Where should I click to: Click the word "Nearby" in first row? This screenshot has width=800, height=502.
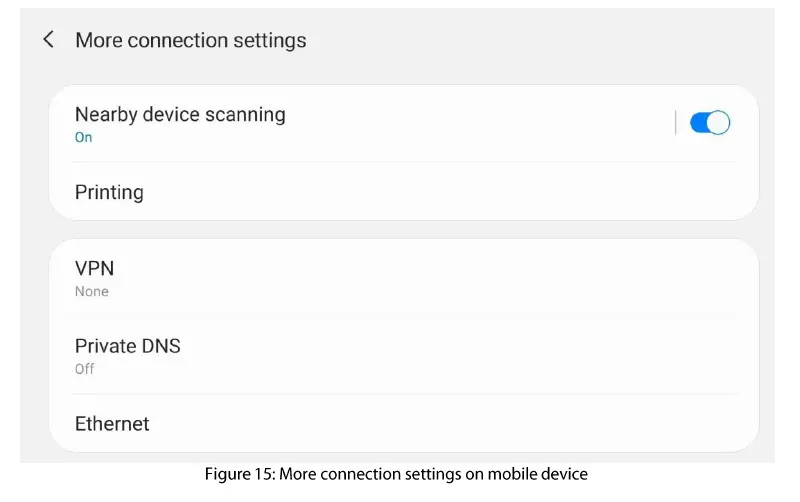click(106, 115)
